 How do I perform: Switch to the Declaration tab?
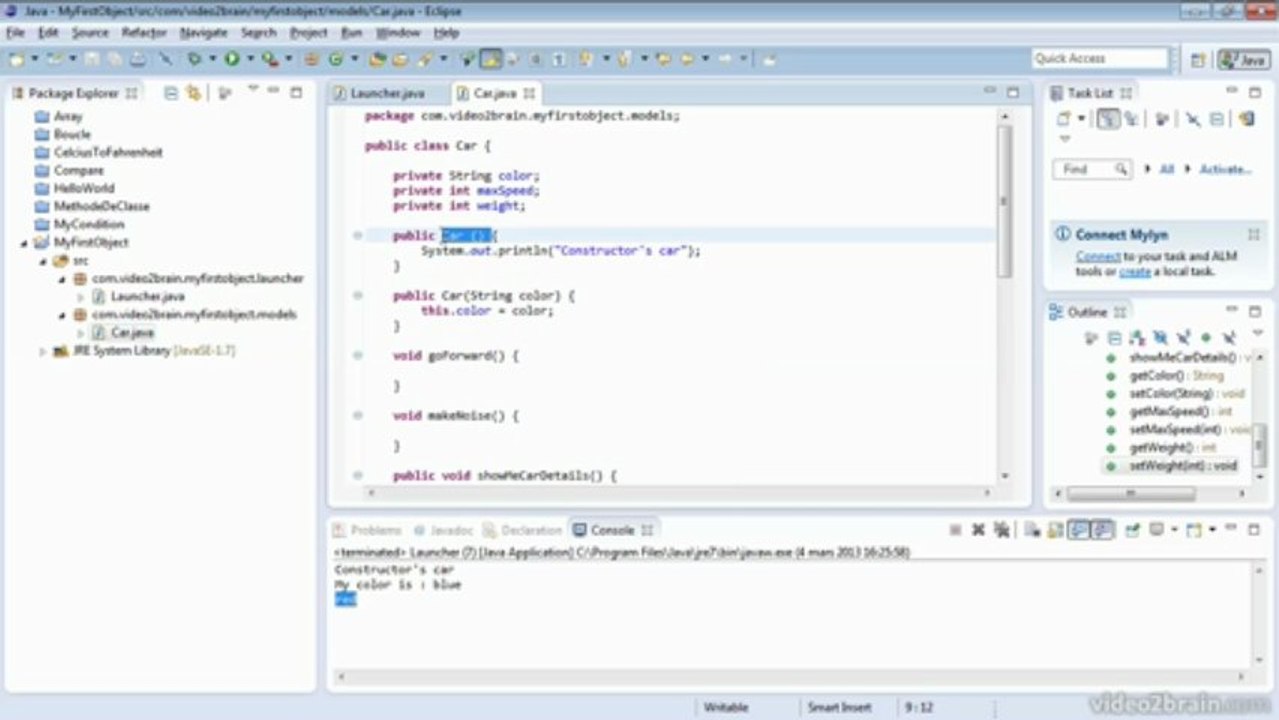tap(523, 530)
